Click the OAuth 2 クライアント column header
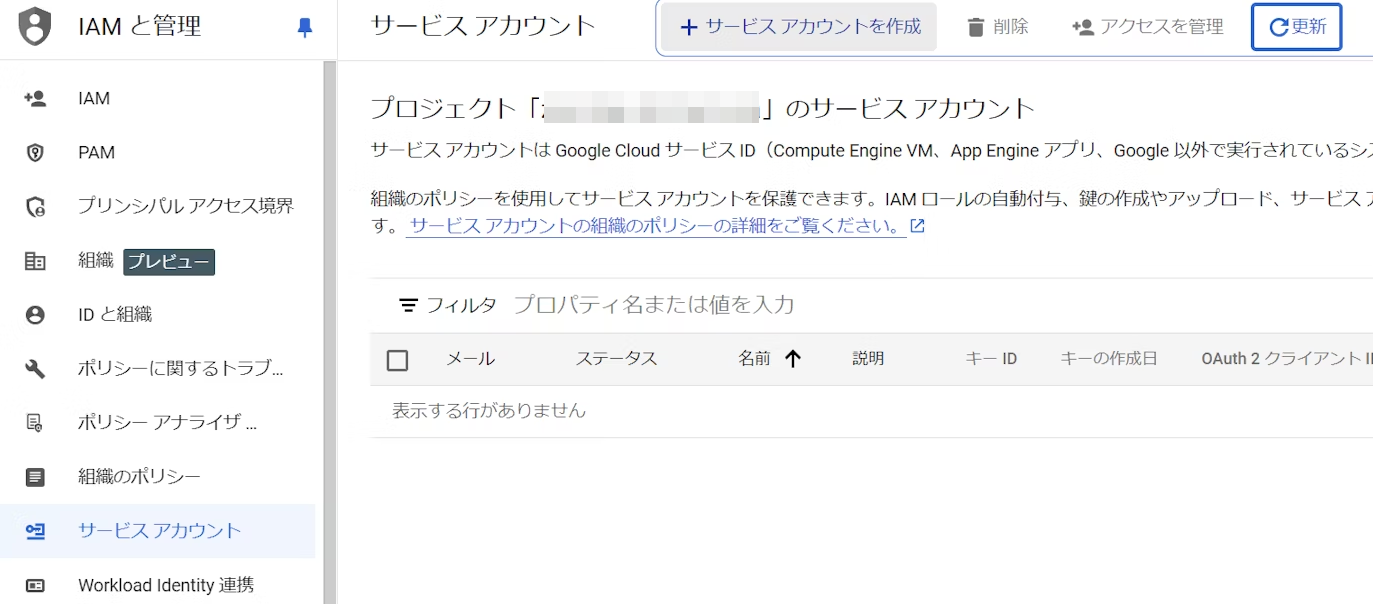The height and width of the screenshot is (604, 1373). (x=1287, y=359)
